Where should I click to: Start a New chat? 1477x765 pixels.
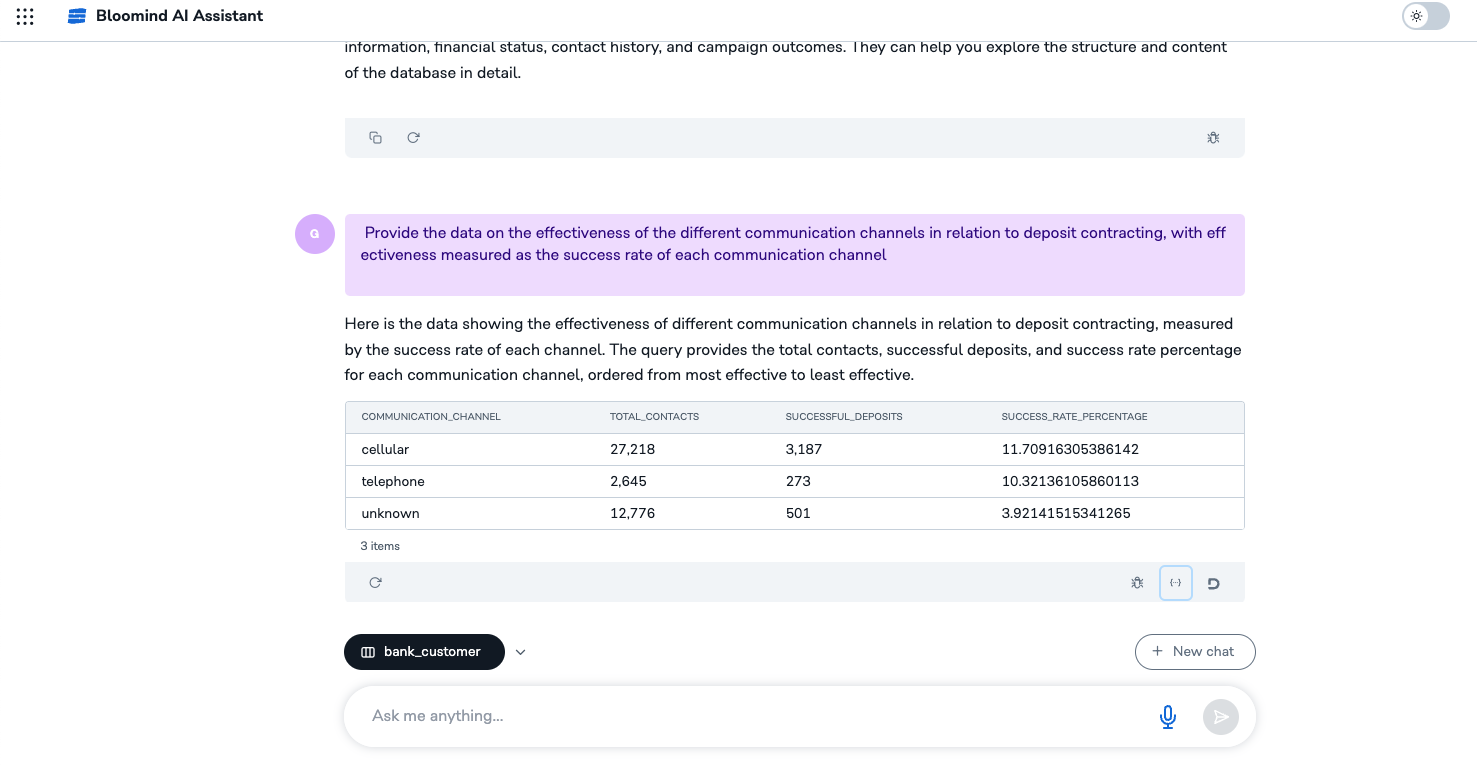pyautogui.click(x=1195, y=651)
